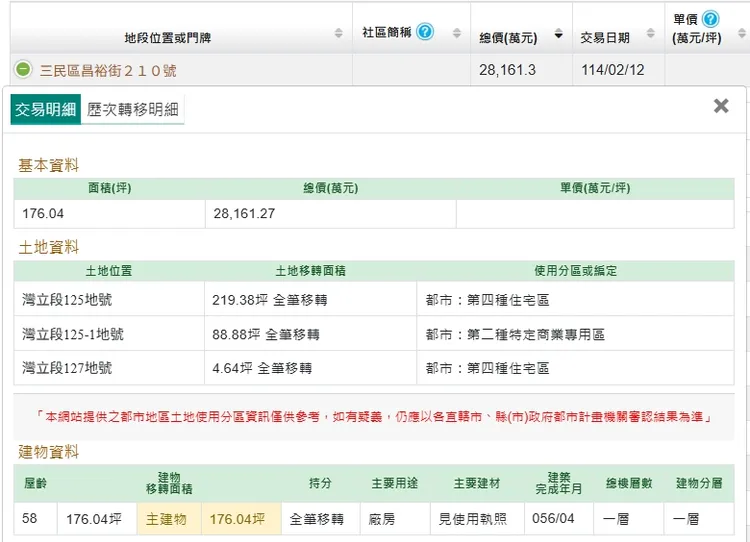Sort by 總價(萬元) descending arrow
750x542 pixels.
point(558,34)
